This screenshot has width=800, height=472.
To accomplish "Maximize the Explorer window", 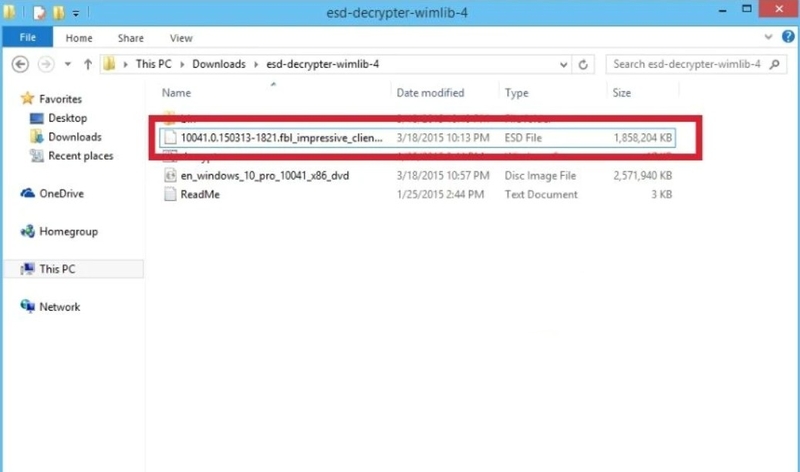I will click(x=746, y=9).
